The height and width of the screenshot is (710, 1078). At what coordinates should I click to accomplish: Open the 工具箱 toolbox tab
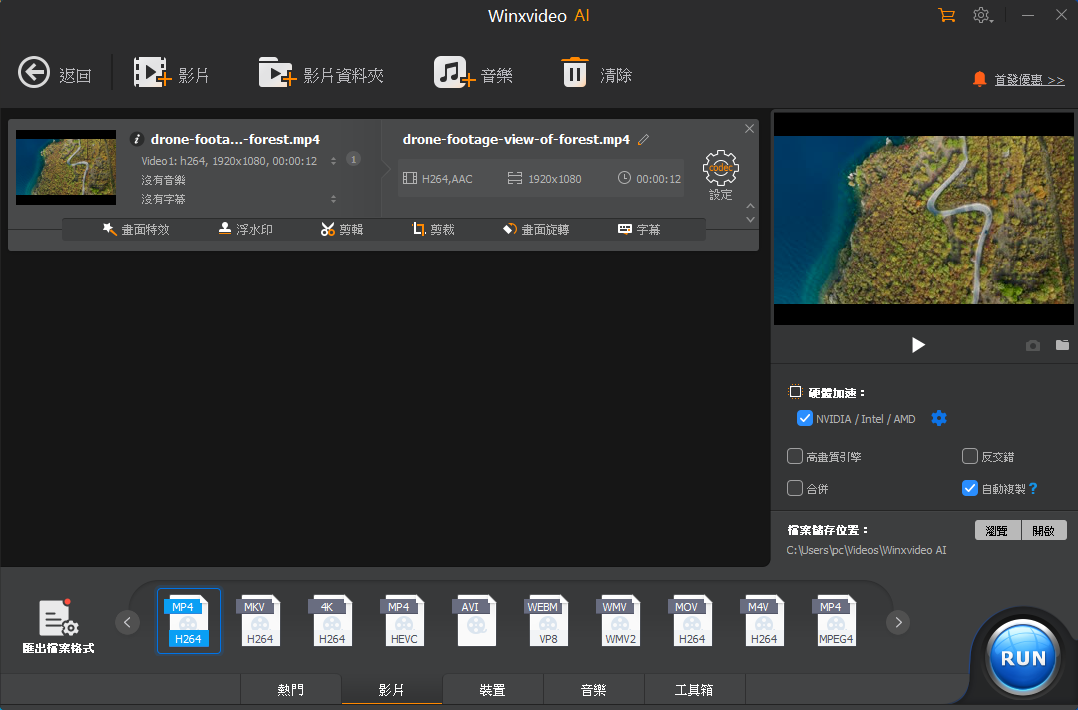[694, 689]
